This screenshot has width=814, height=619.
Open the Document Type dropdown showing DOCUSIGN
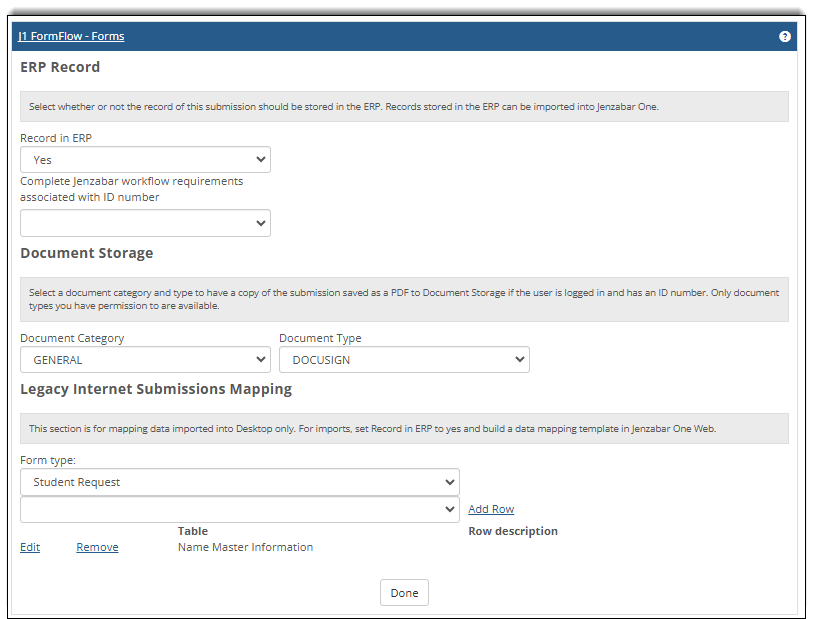click(x=404, y=360)
